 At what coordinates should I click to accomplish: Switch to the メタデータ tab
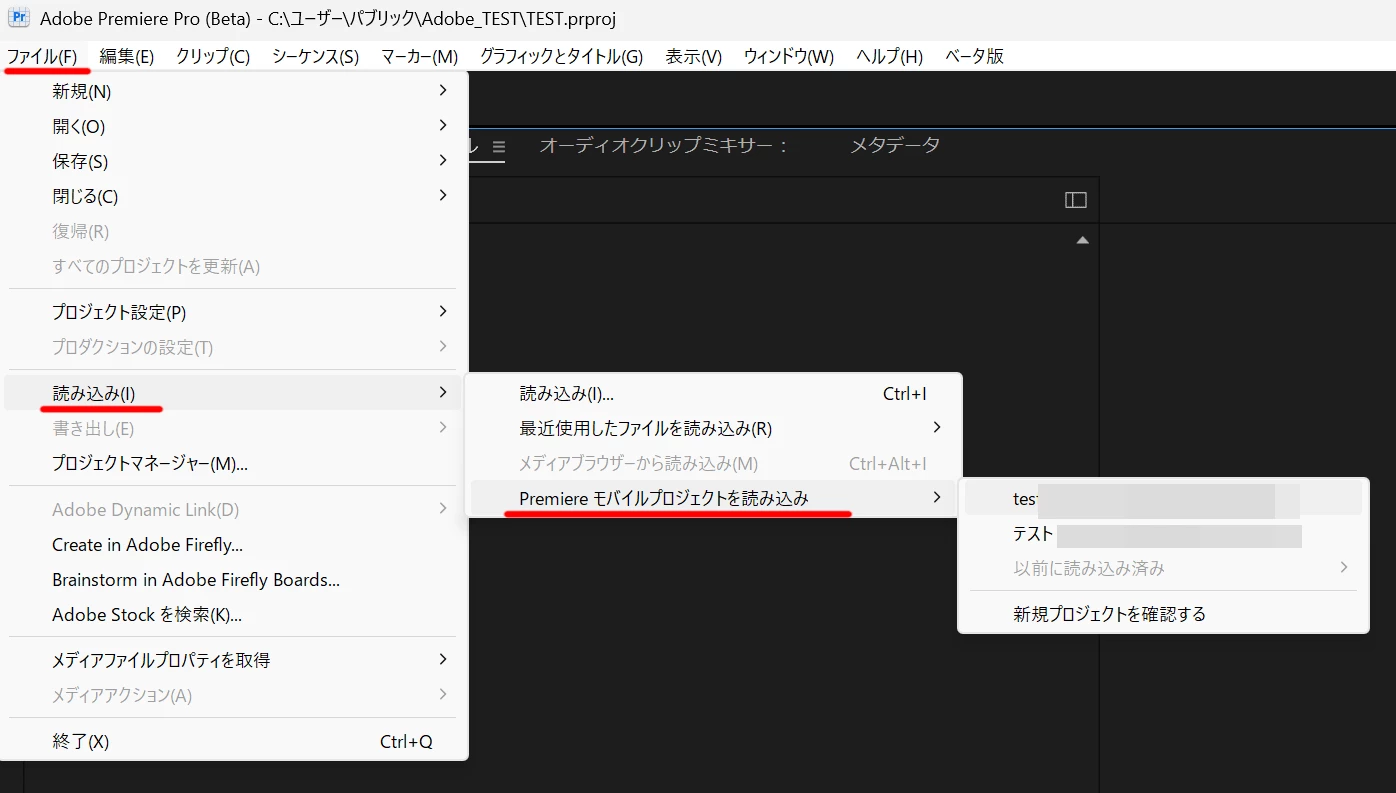tap(895, 146)
